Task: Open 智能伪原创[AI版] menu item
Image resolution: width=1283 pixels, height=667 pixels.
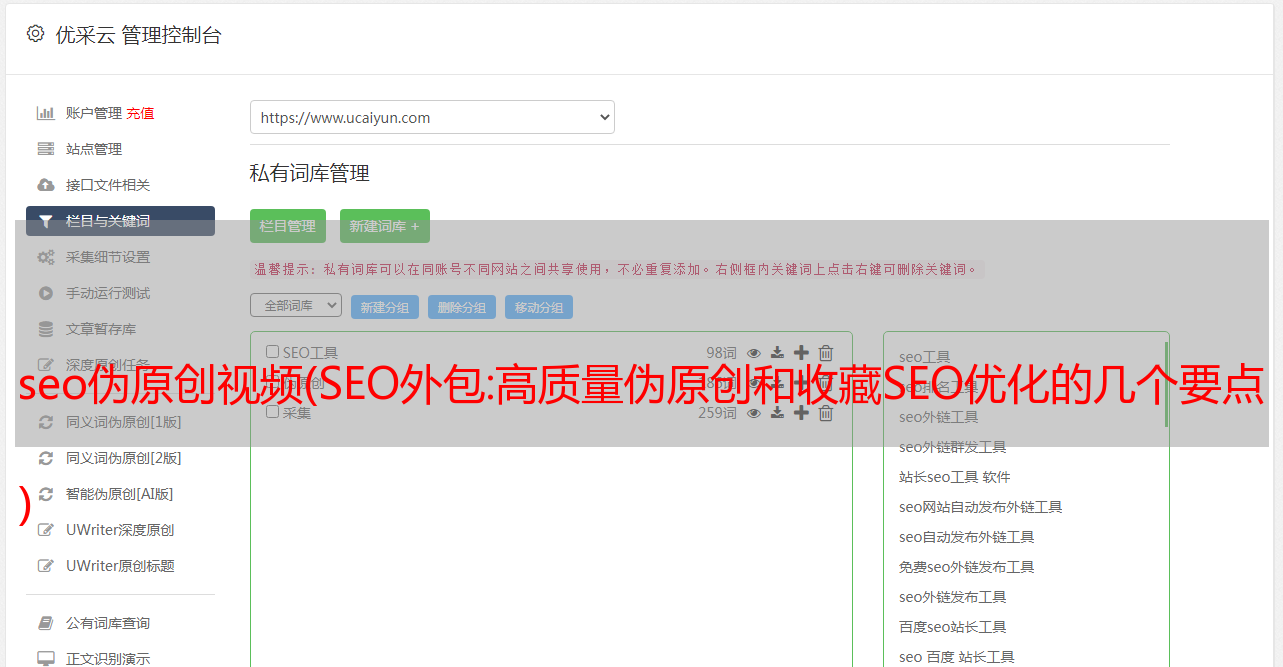Action: tap(120, 494)
